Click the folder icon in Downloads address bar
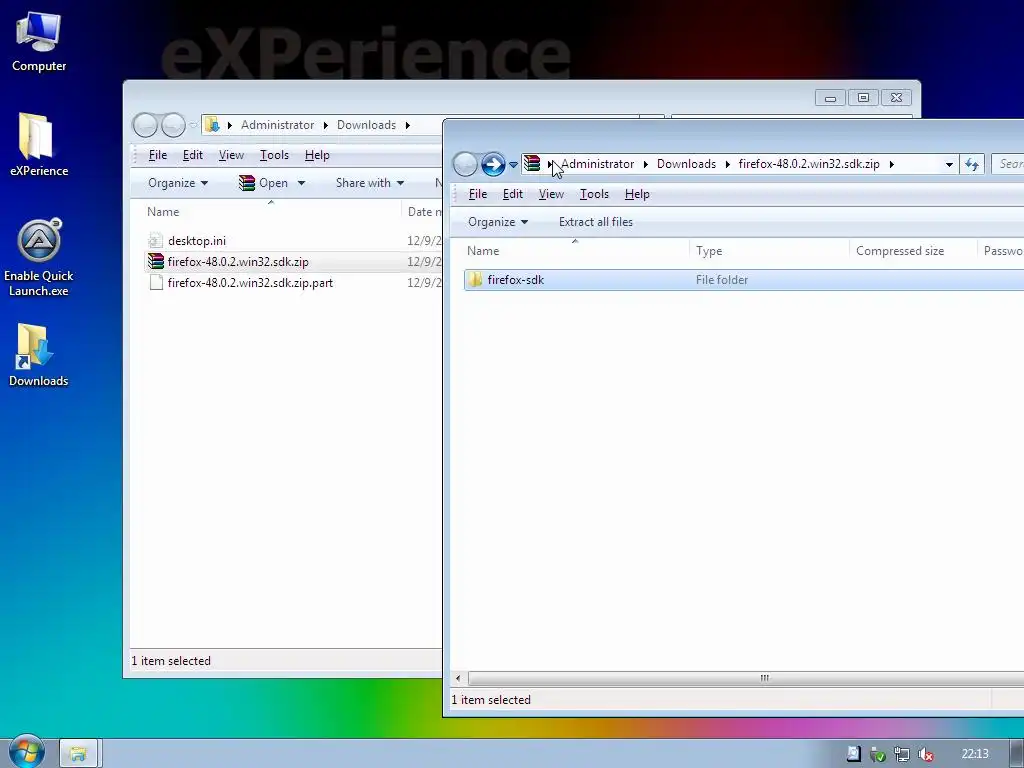The width and height of the screenshot is (1024, 768). [x=212, y=124]
